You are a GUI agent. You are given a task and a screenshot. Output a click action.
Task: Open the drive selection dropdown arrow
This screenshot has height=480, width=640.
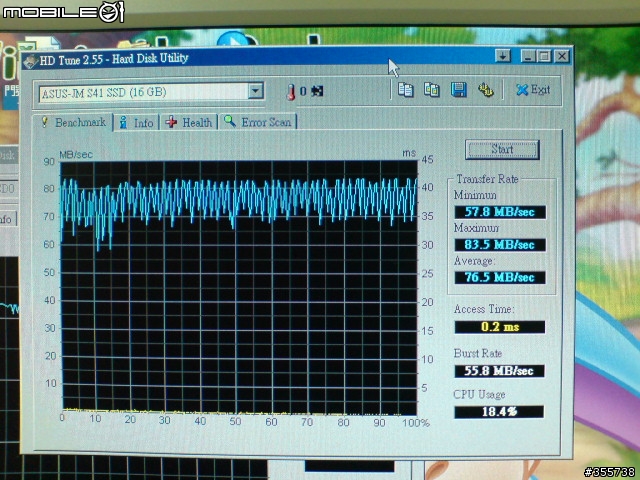coord(256,91)
